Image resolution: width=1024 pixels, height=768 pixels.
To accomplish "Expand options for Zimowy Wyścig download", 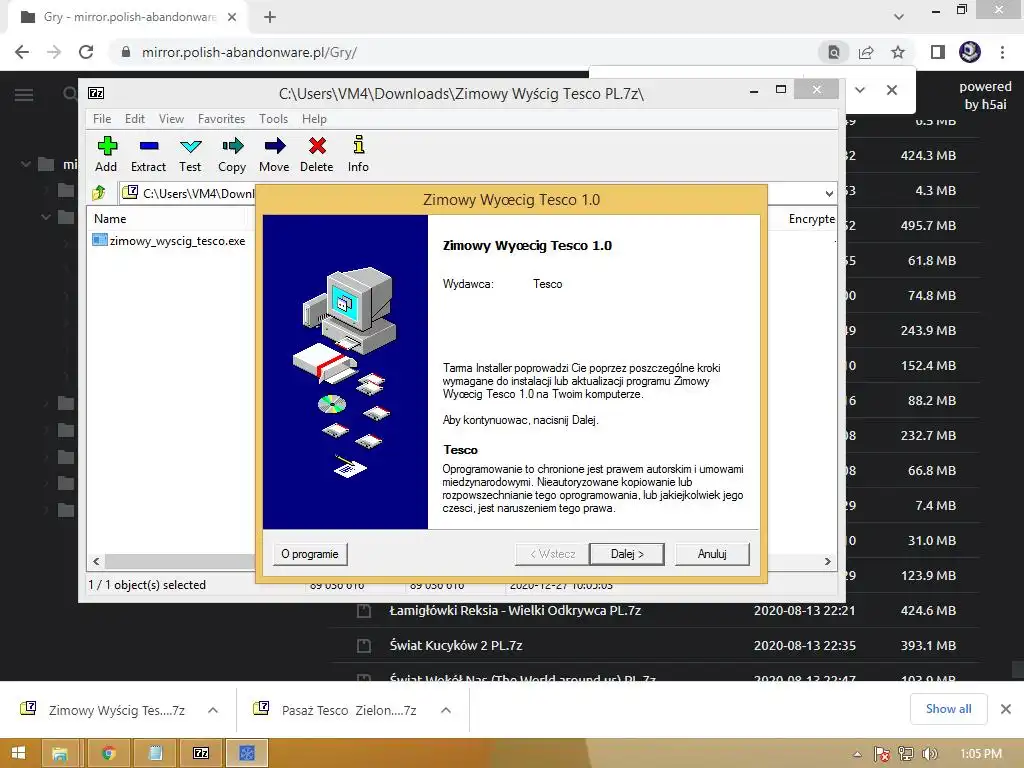I will pos(213,710).
